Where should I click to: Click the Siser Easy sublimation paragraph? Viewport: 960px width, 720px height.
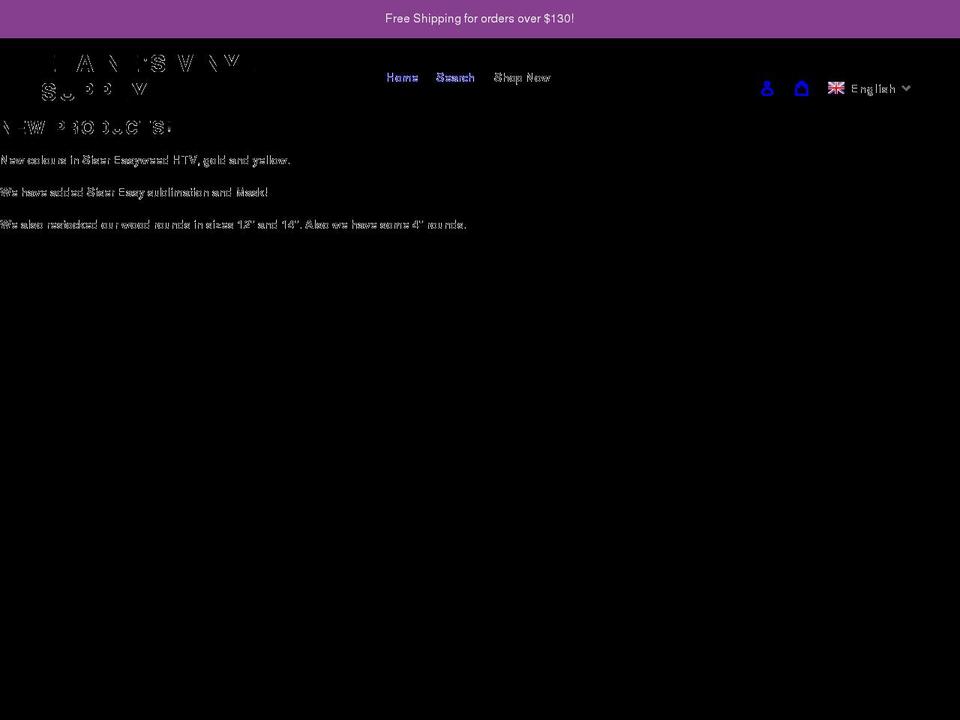[134, 192]
